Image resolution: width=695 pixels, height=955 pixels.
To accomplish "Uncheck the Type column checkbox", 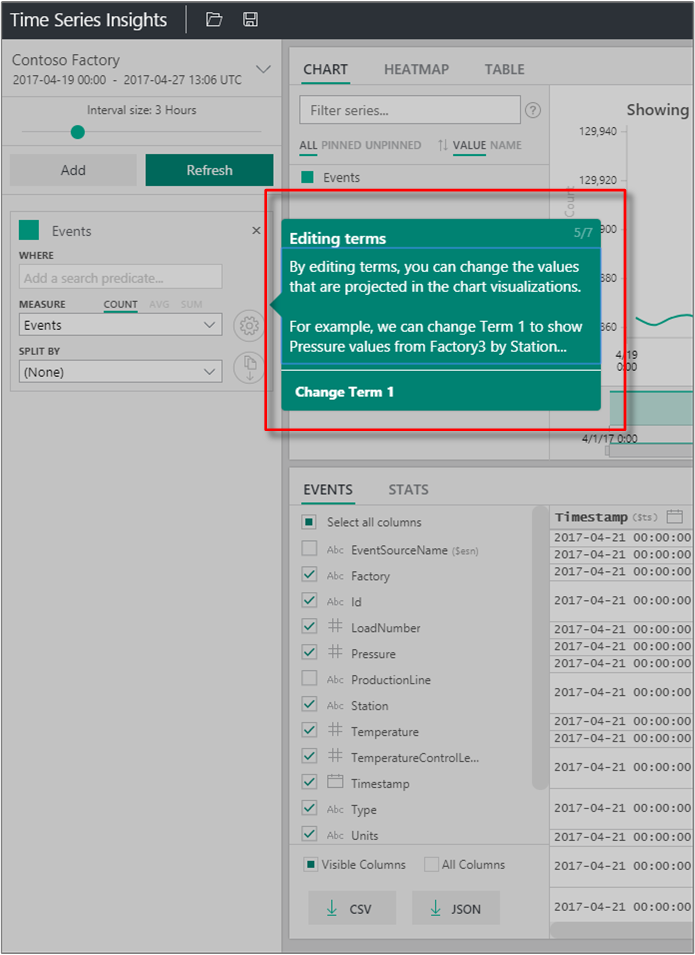I will (x=309, y=808).
